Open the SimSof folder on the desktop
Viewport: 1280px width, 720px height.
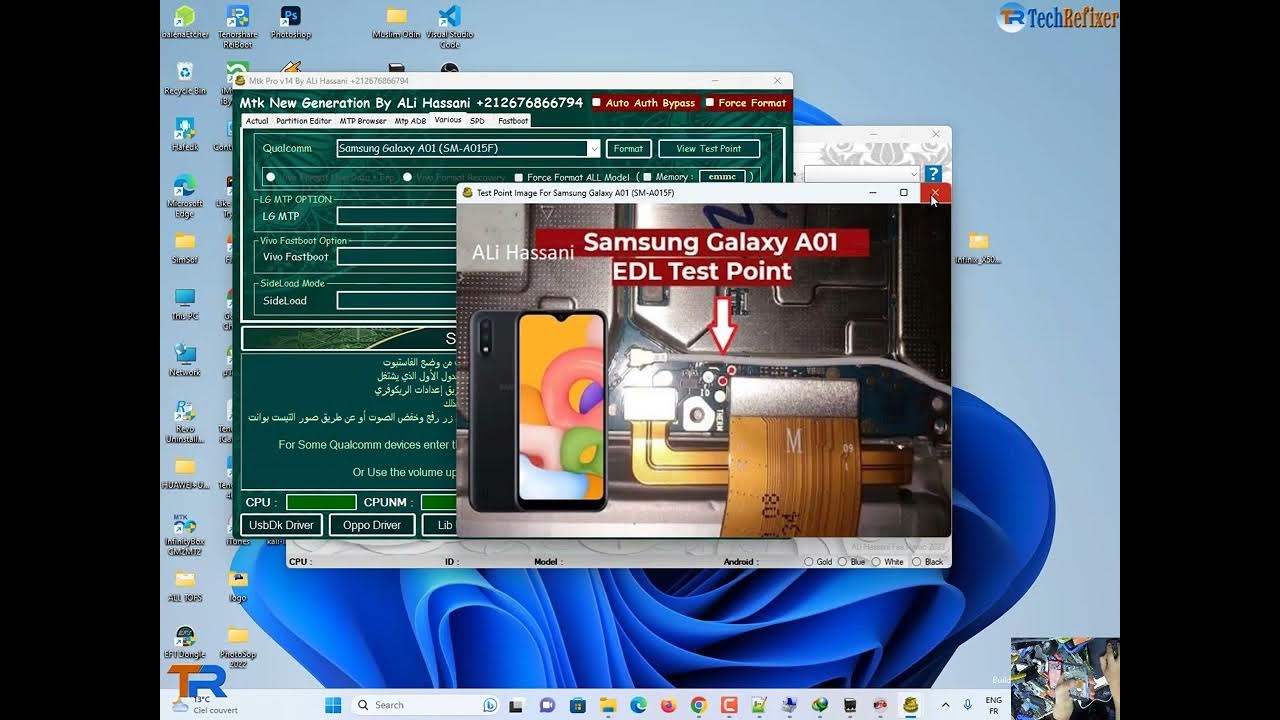coord(185,248)
